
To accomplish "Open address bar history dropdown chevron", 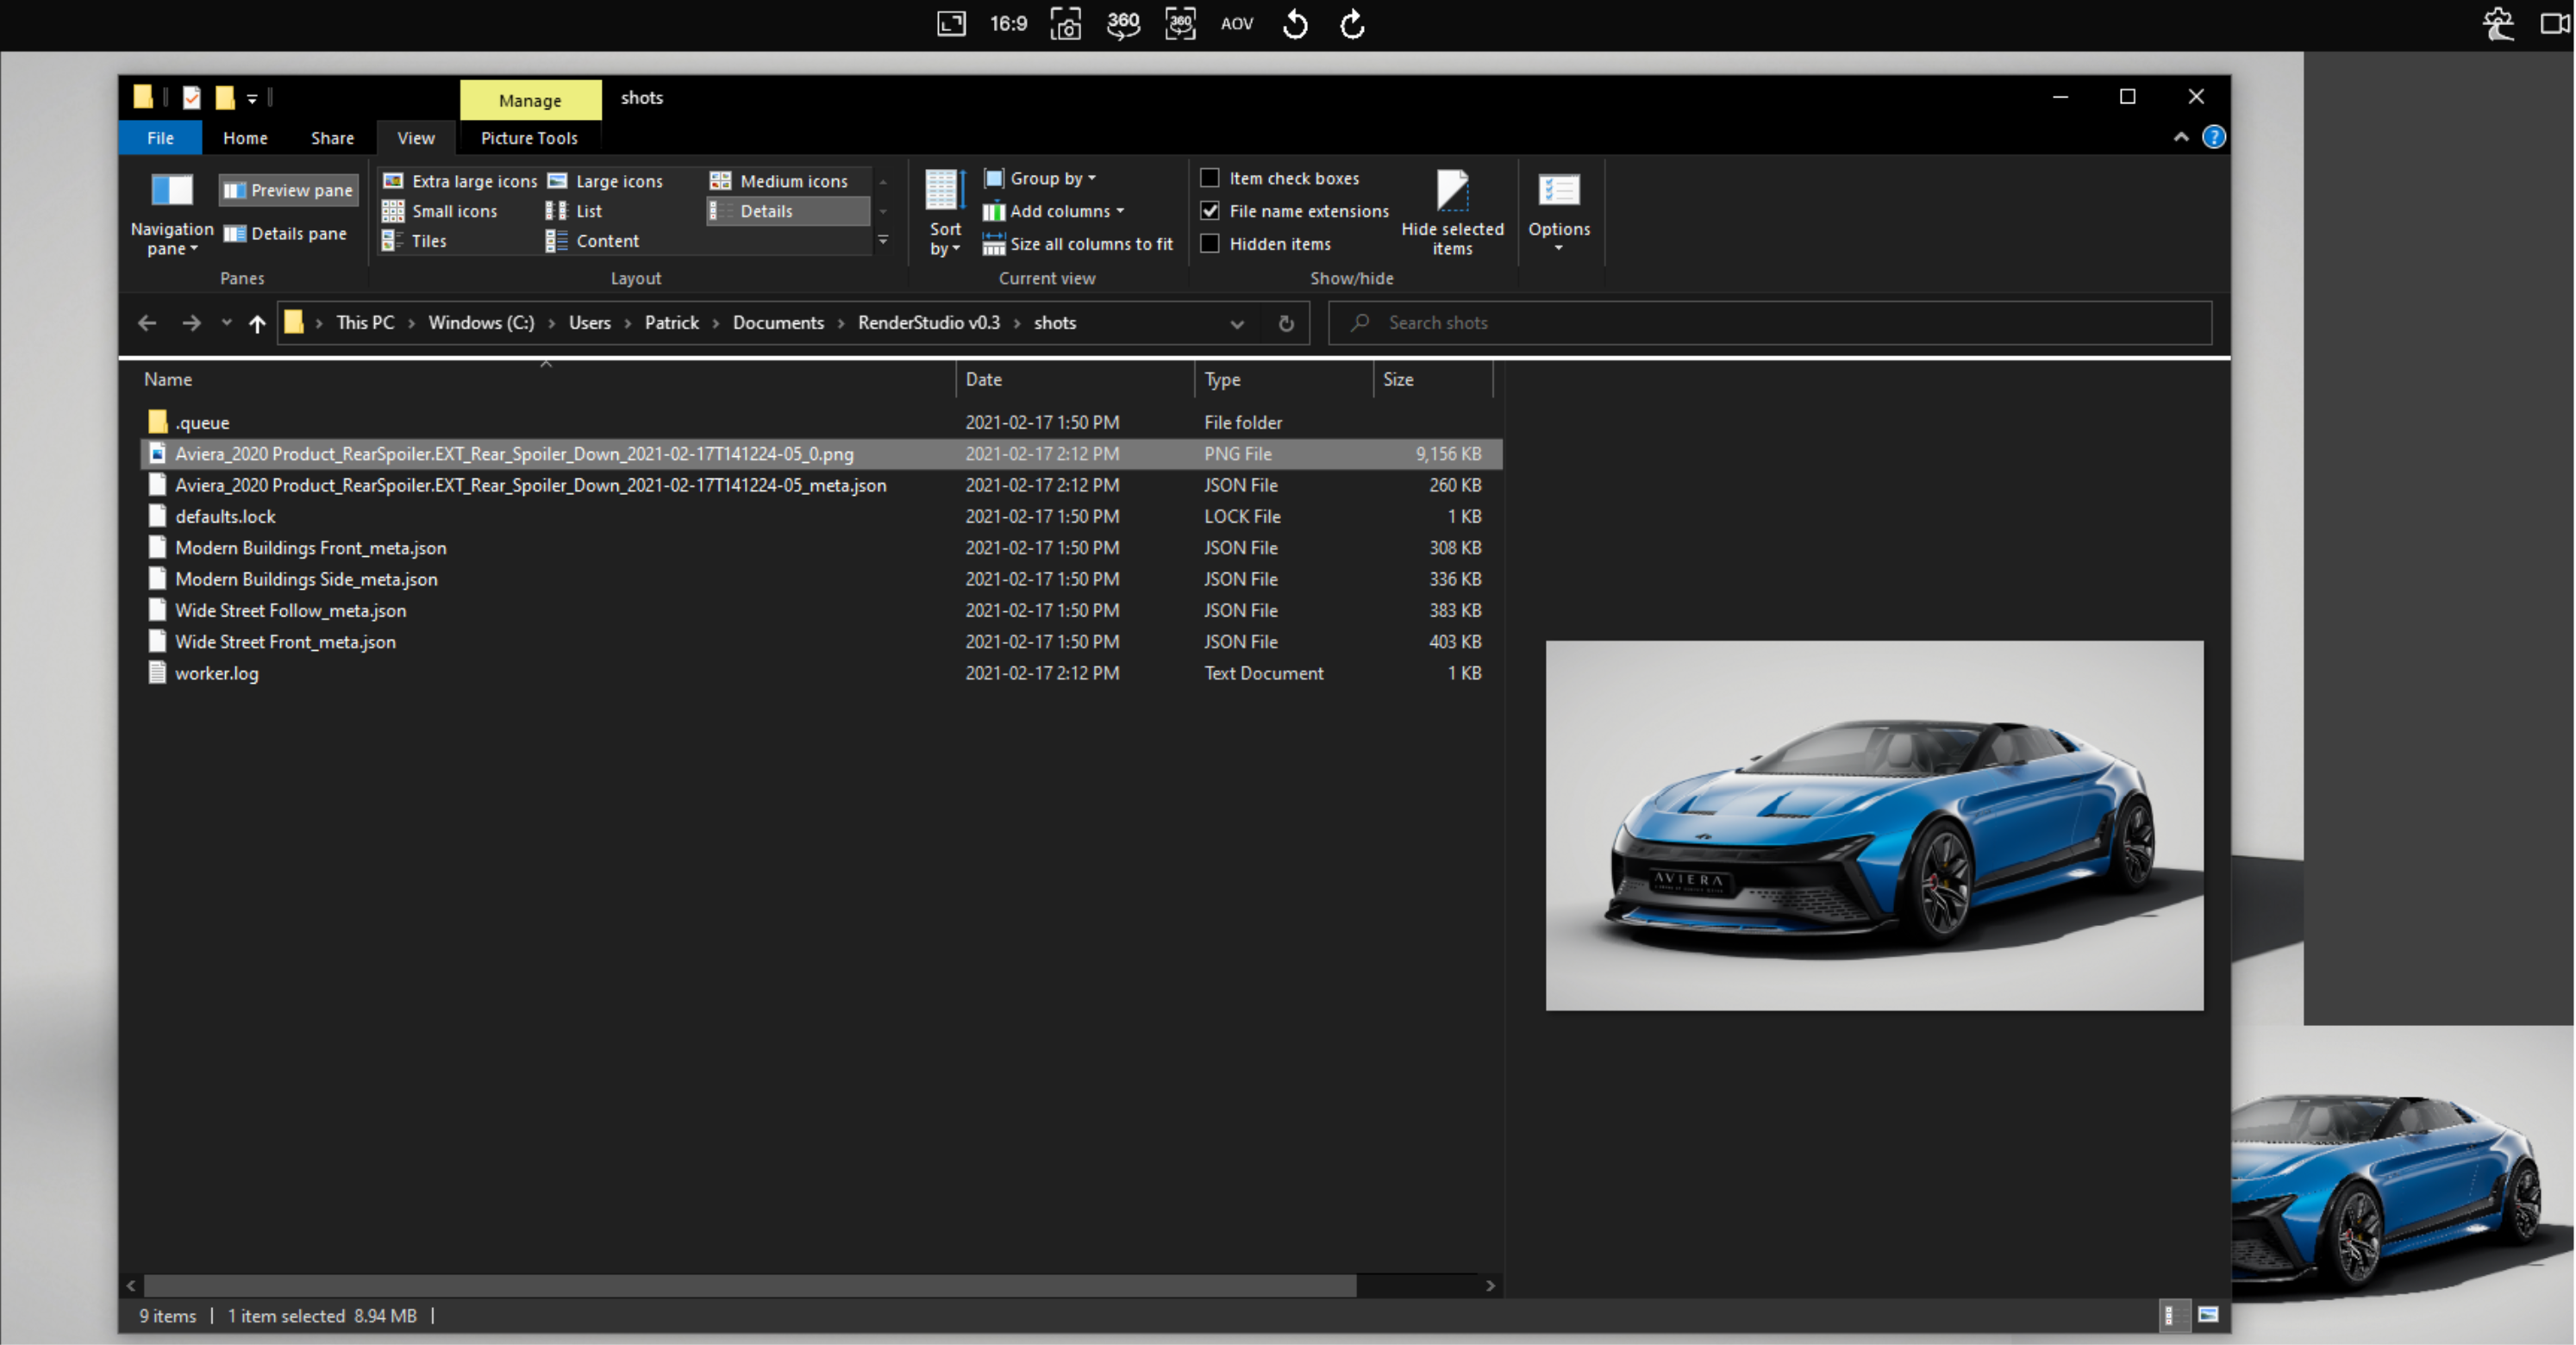I will [x=1237, y=323].
